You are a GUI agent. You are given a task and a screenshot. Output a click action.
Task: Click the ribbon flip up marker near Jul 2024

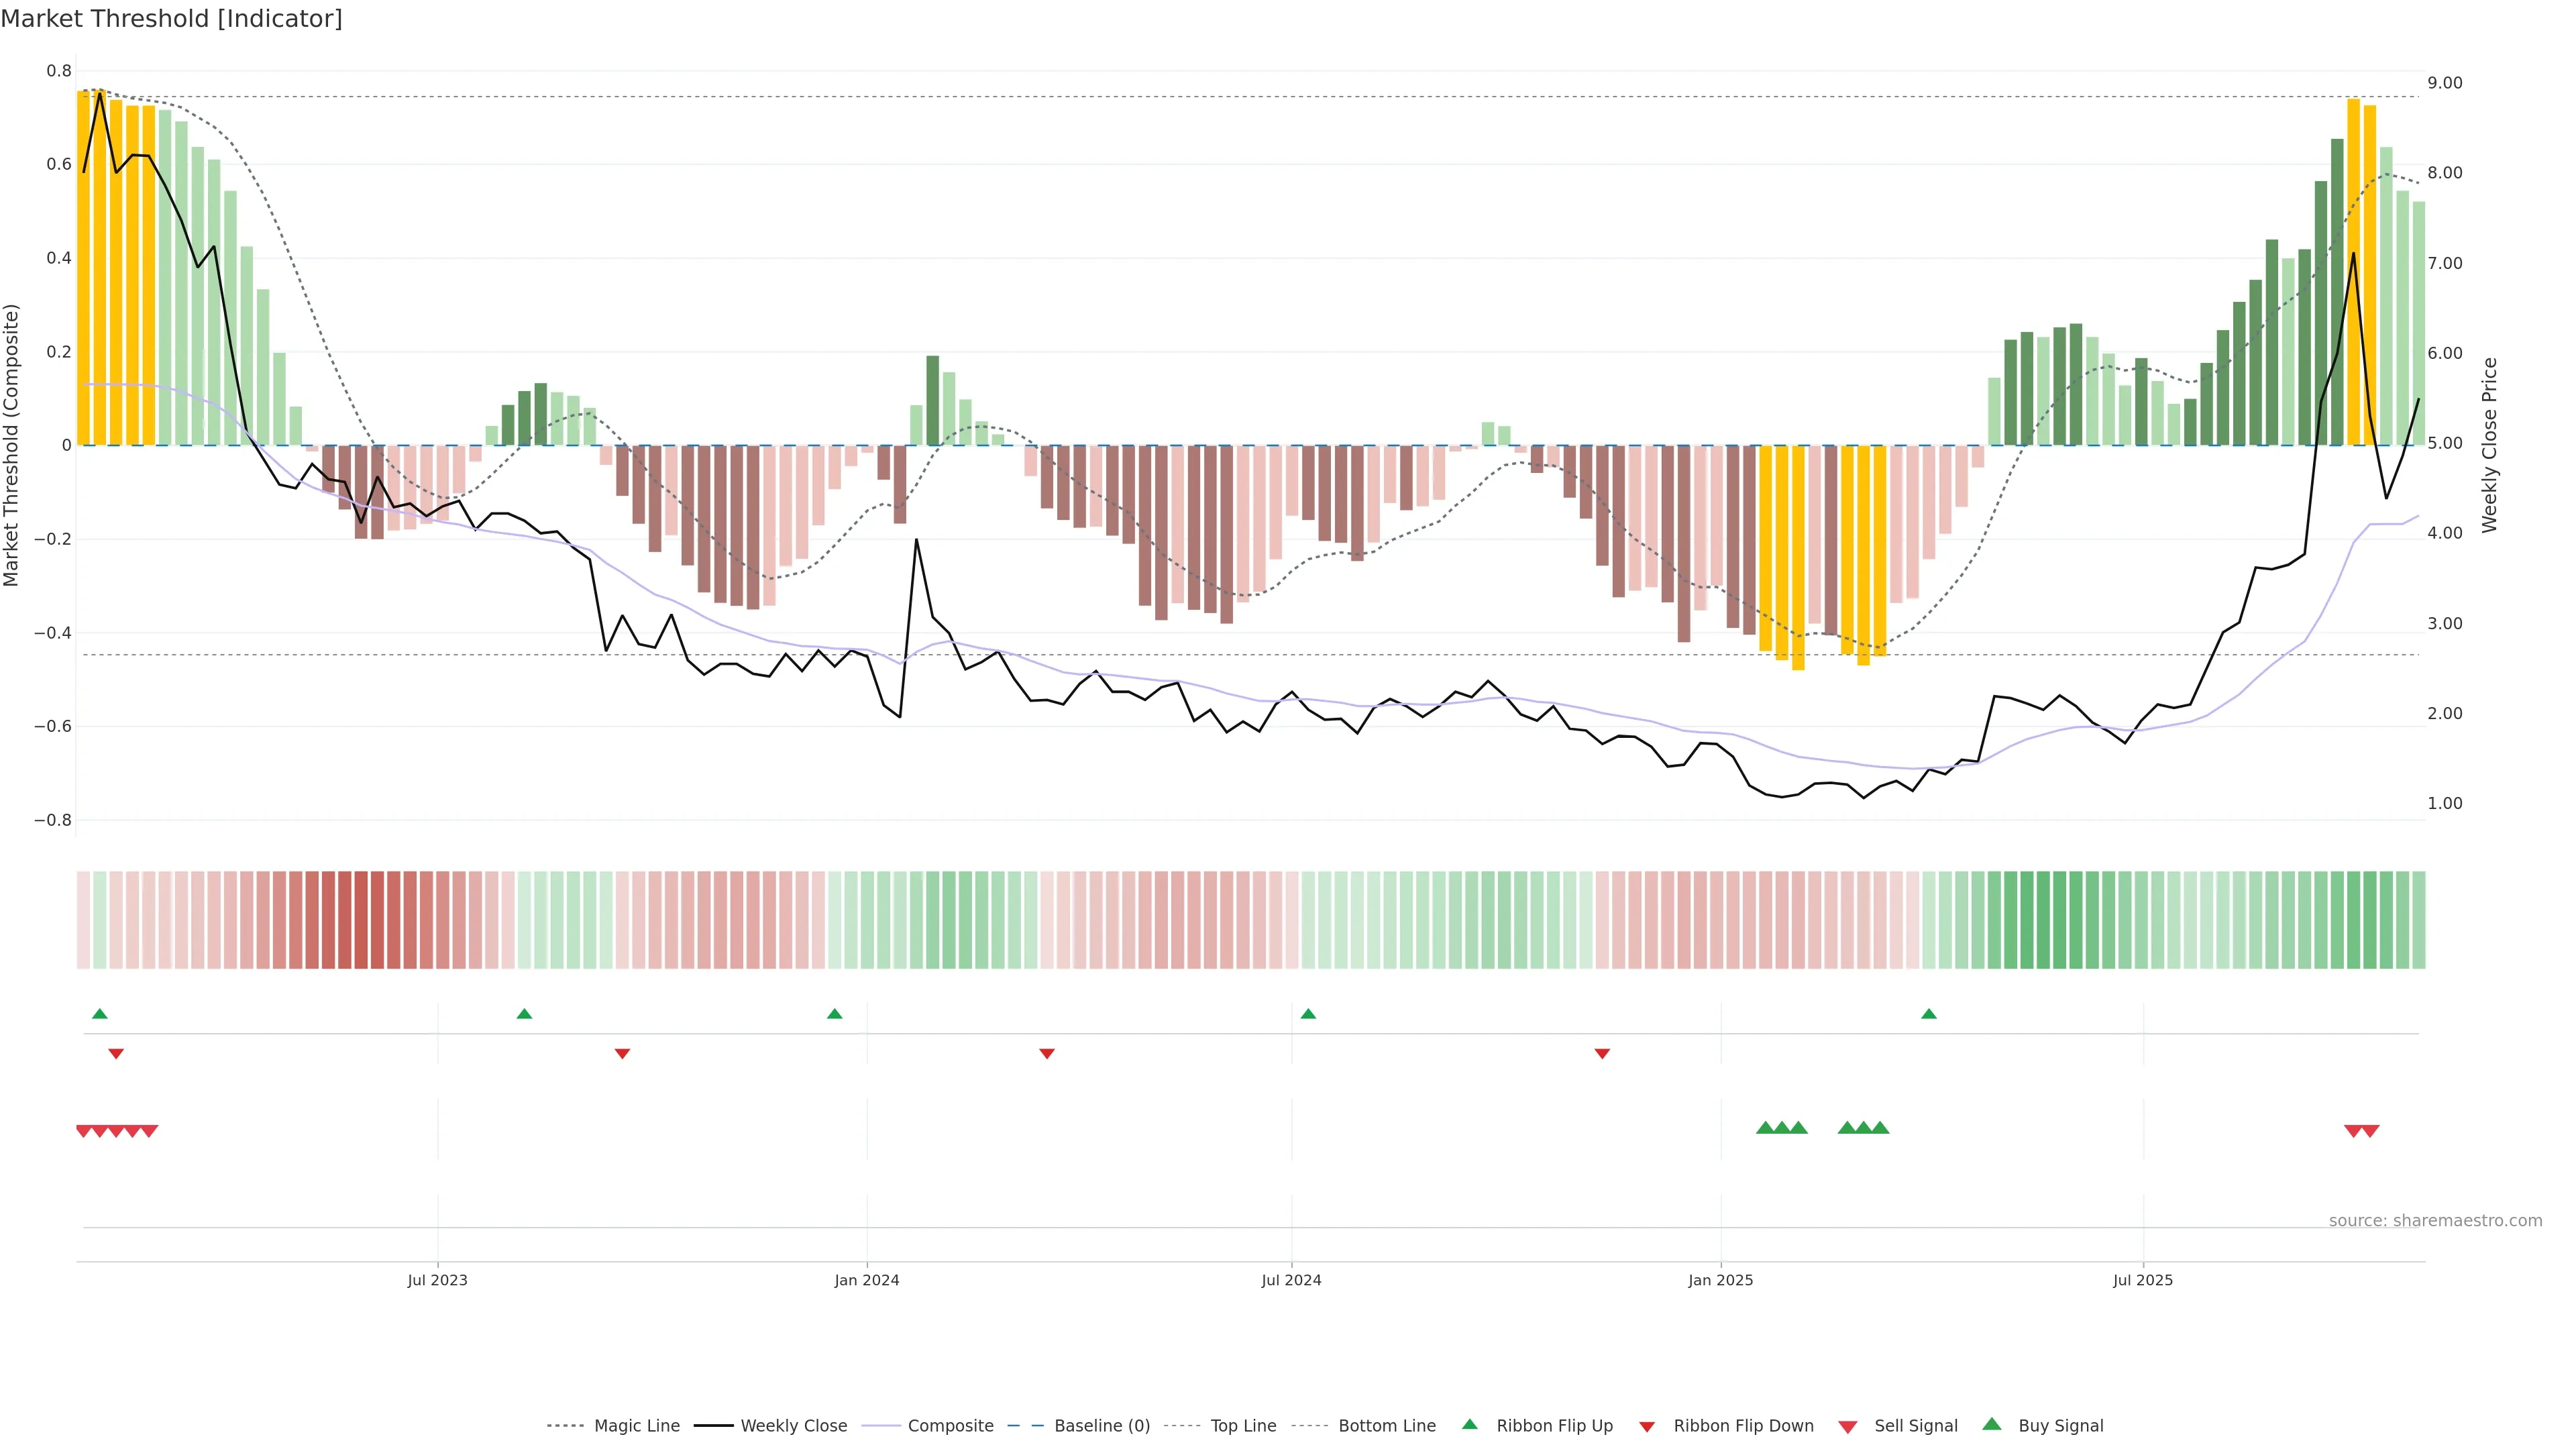coord(1308,1014)
